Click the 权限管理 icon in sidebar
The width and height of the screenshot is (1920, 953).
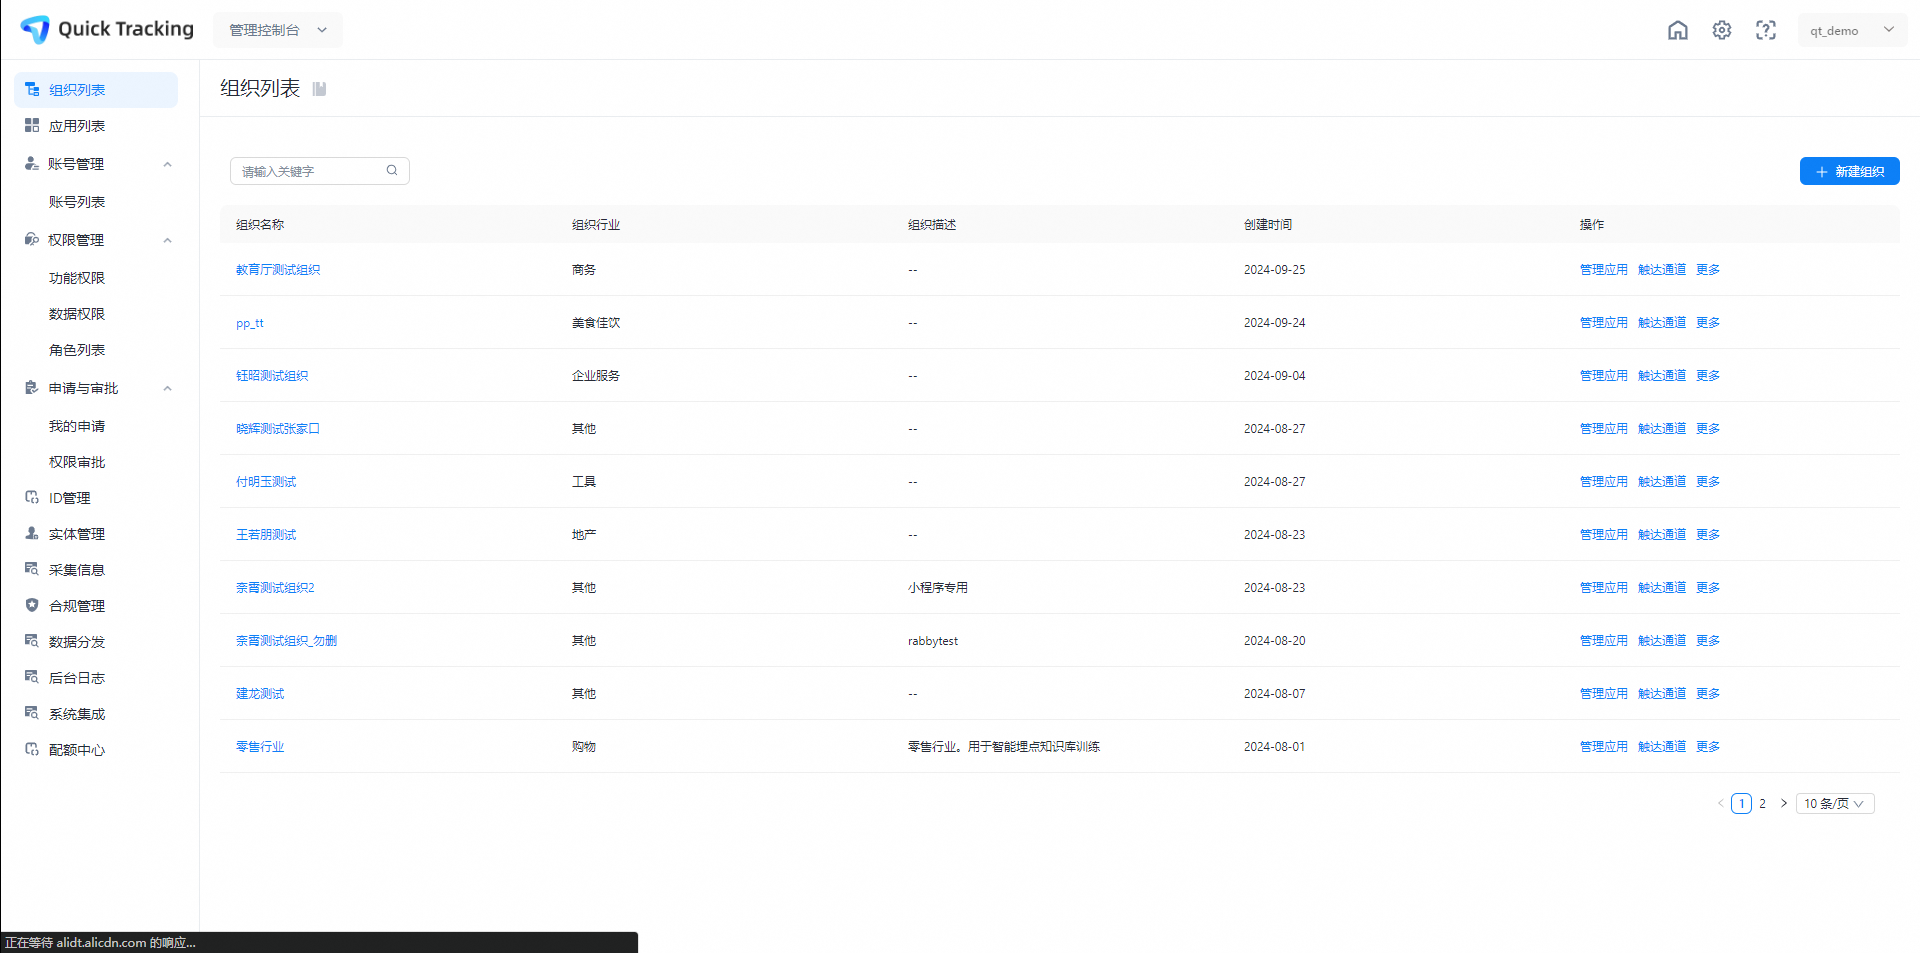(x=32, y=239)
